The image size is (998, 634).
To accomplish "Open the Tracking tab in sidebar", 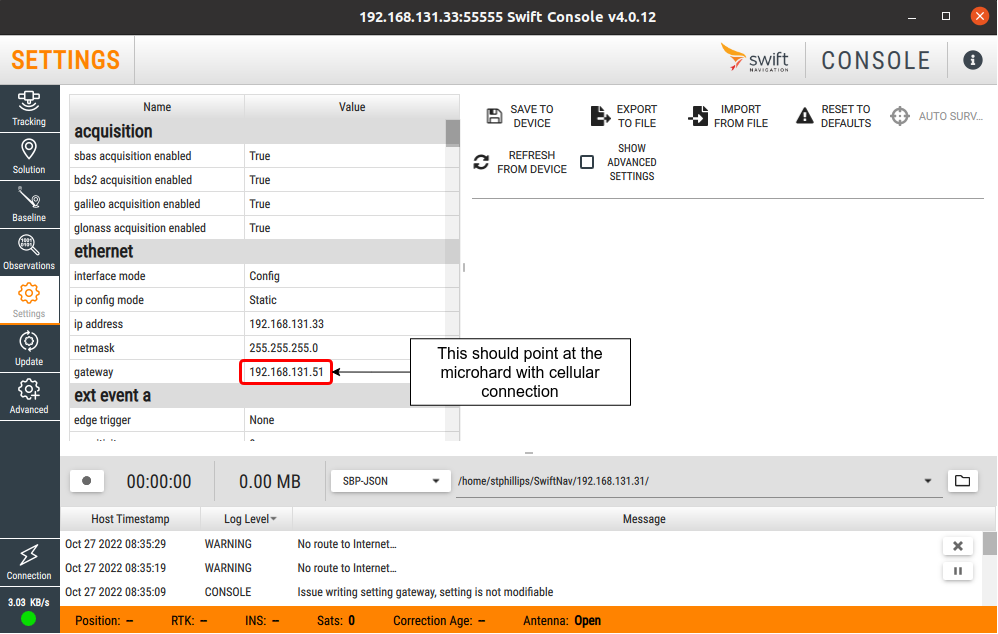I will pos(29,108).
